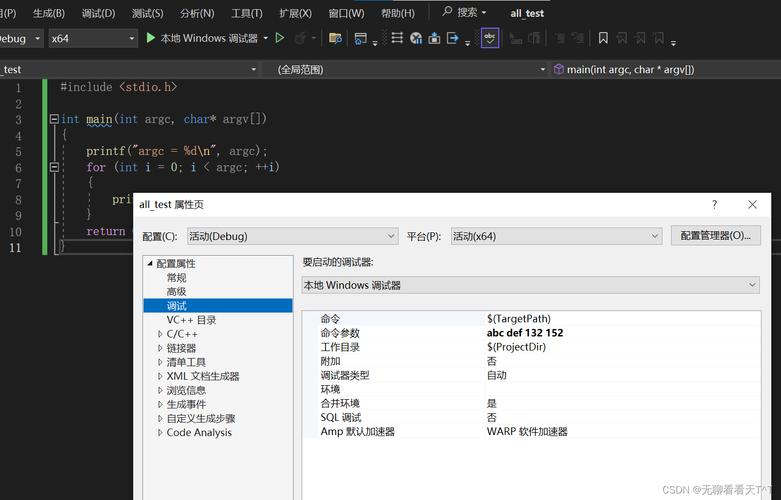Click the 配置管理器(O)... button
This screenshot has height=500, width=781.
714,236
